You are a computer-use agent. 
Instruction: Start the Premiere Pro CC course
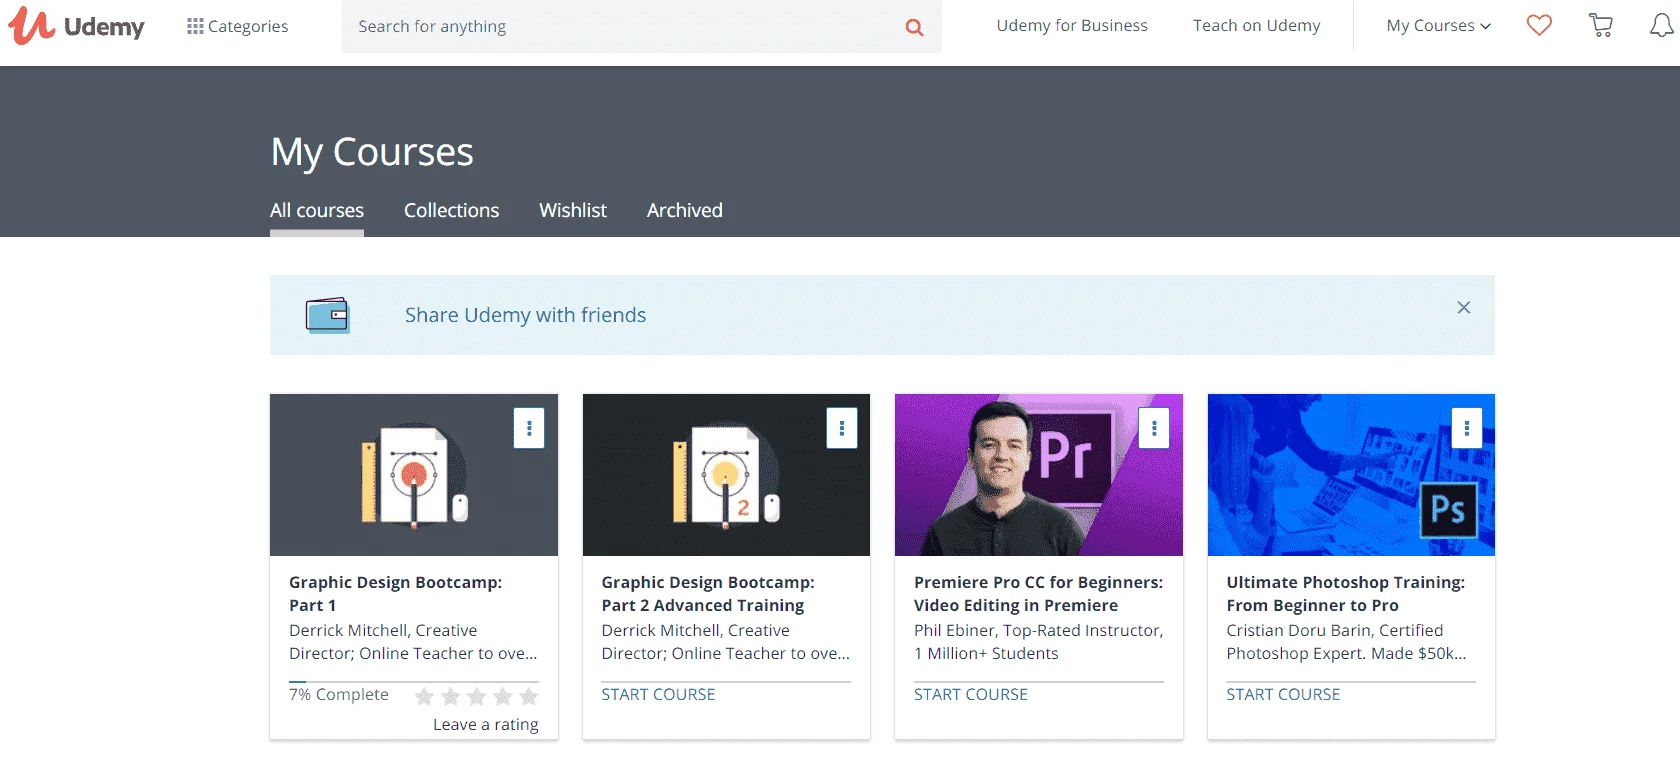[971, 694]
